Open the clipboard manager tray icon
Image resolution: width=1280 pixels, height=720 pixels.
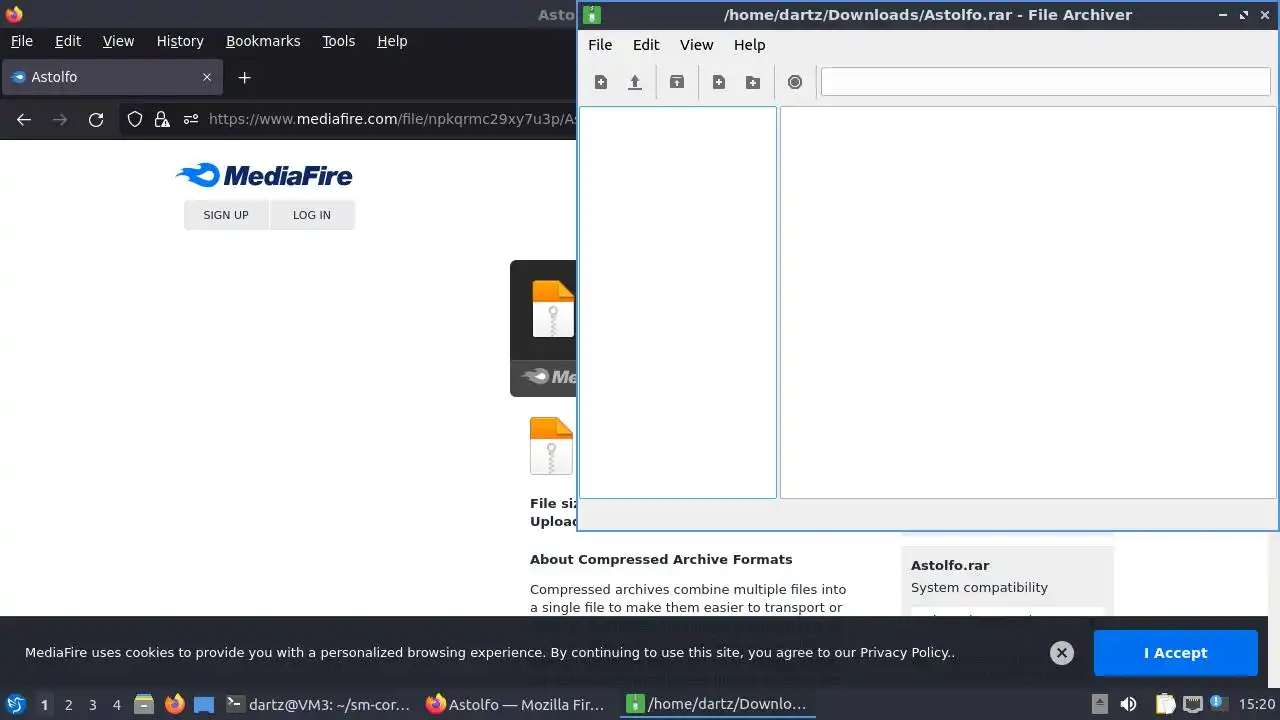pos(1165,704)
